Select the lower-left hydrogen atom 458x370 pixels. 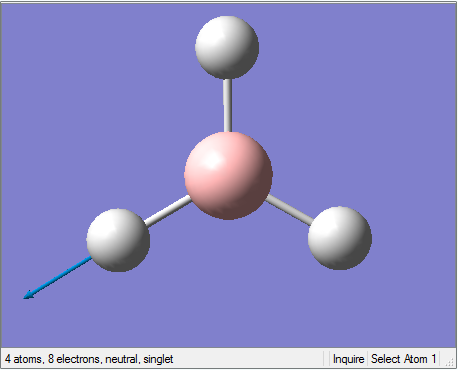[x=118, y=240]
